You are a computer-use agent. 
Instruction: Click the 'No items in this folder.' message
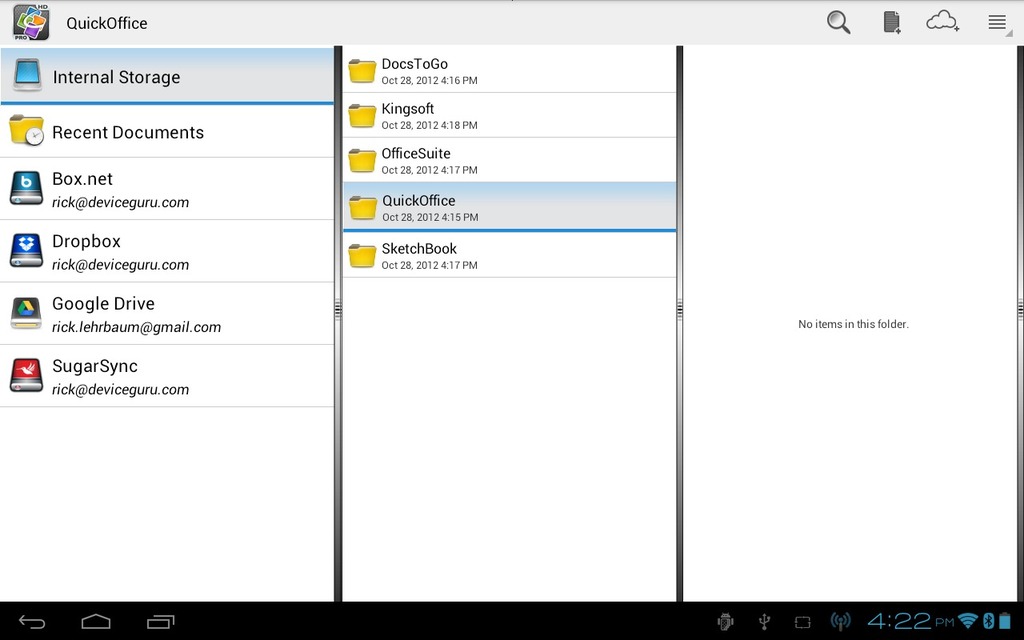853,324
